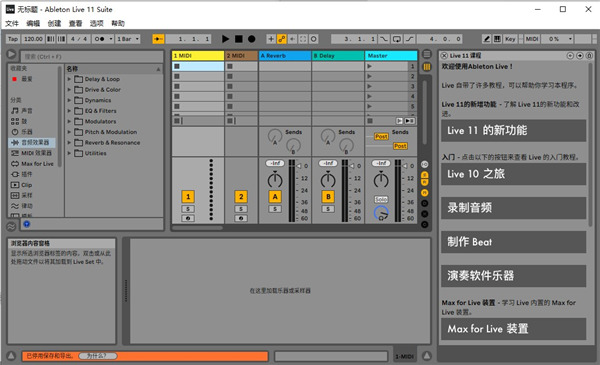Click the 为什么? button in status bar
Screen dimensions: 600x365
tap(98, 356)
